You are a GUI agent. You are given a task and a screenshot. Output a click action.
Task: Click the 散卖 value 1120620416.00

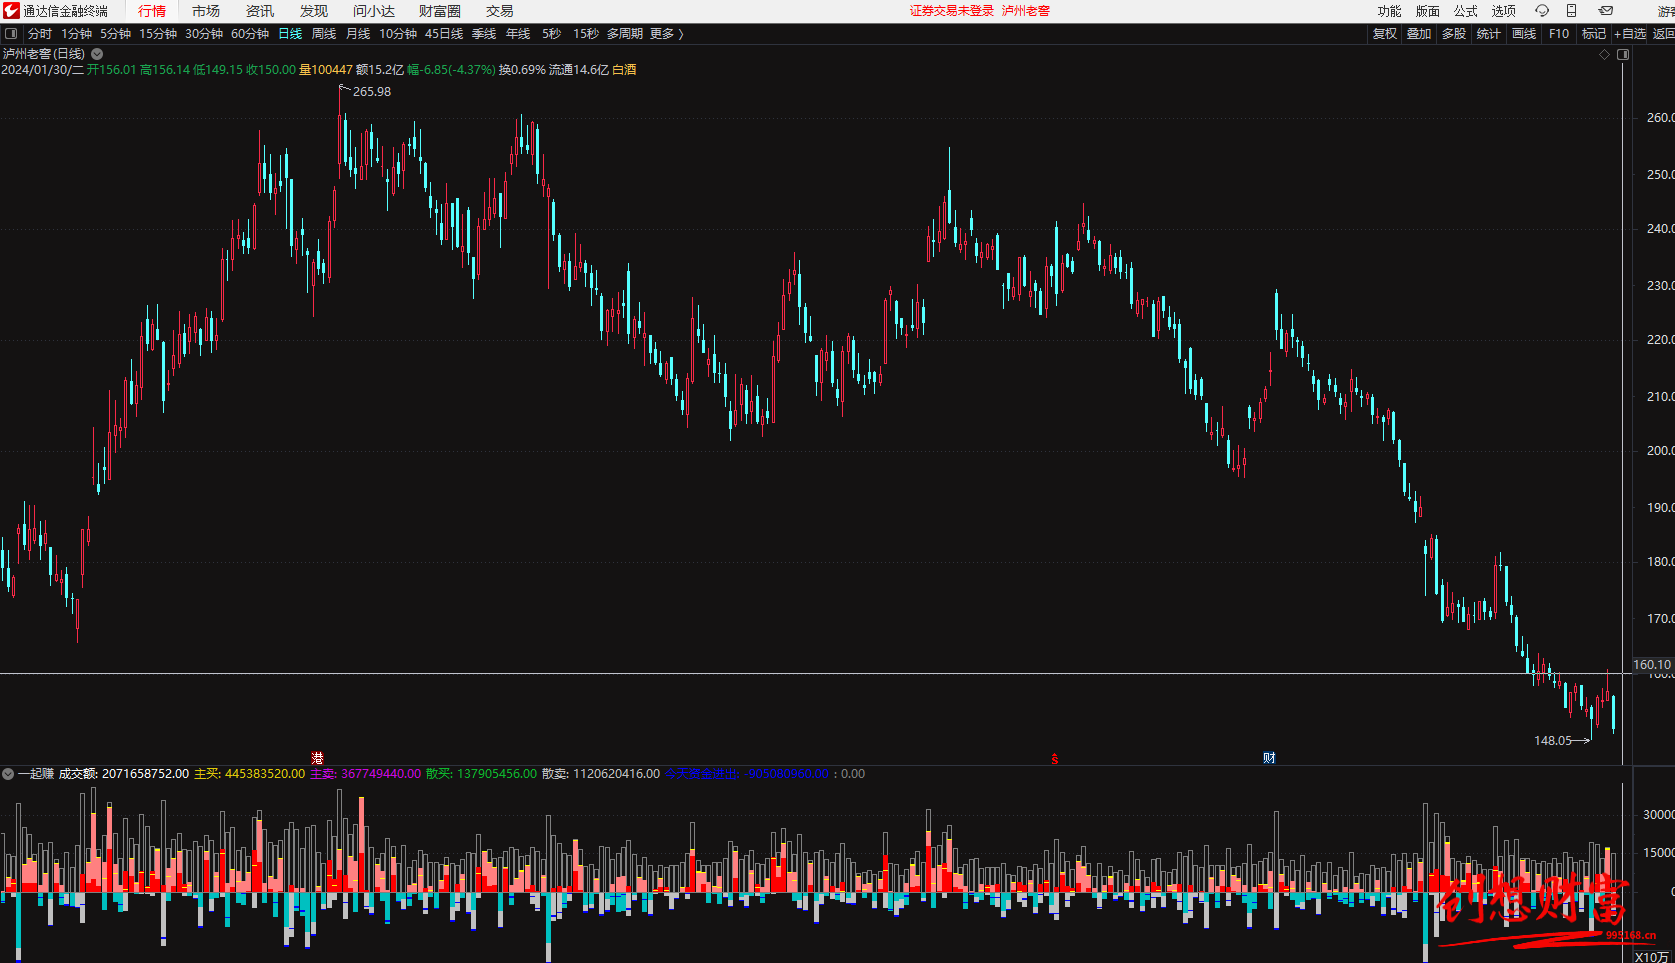pyautogui.click(x=616, y=774)
